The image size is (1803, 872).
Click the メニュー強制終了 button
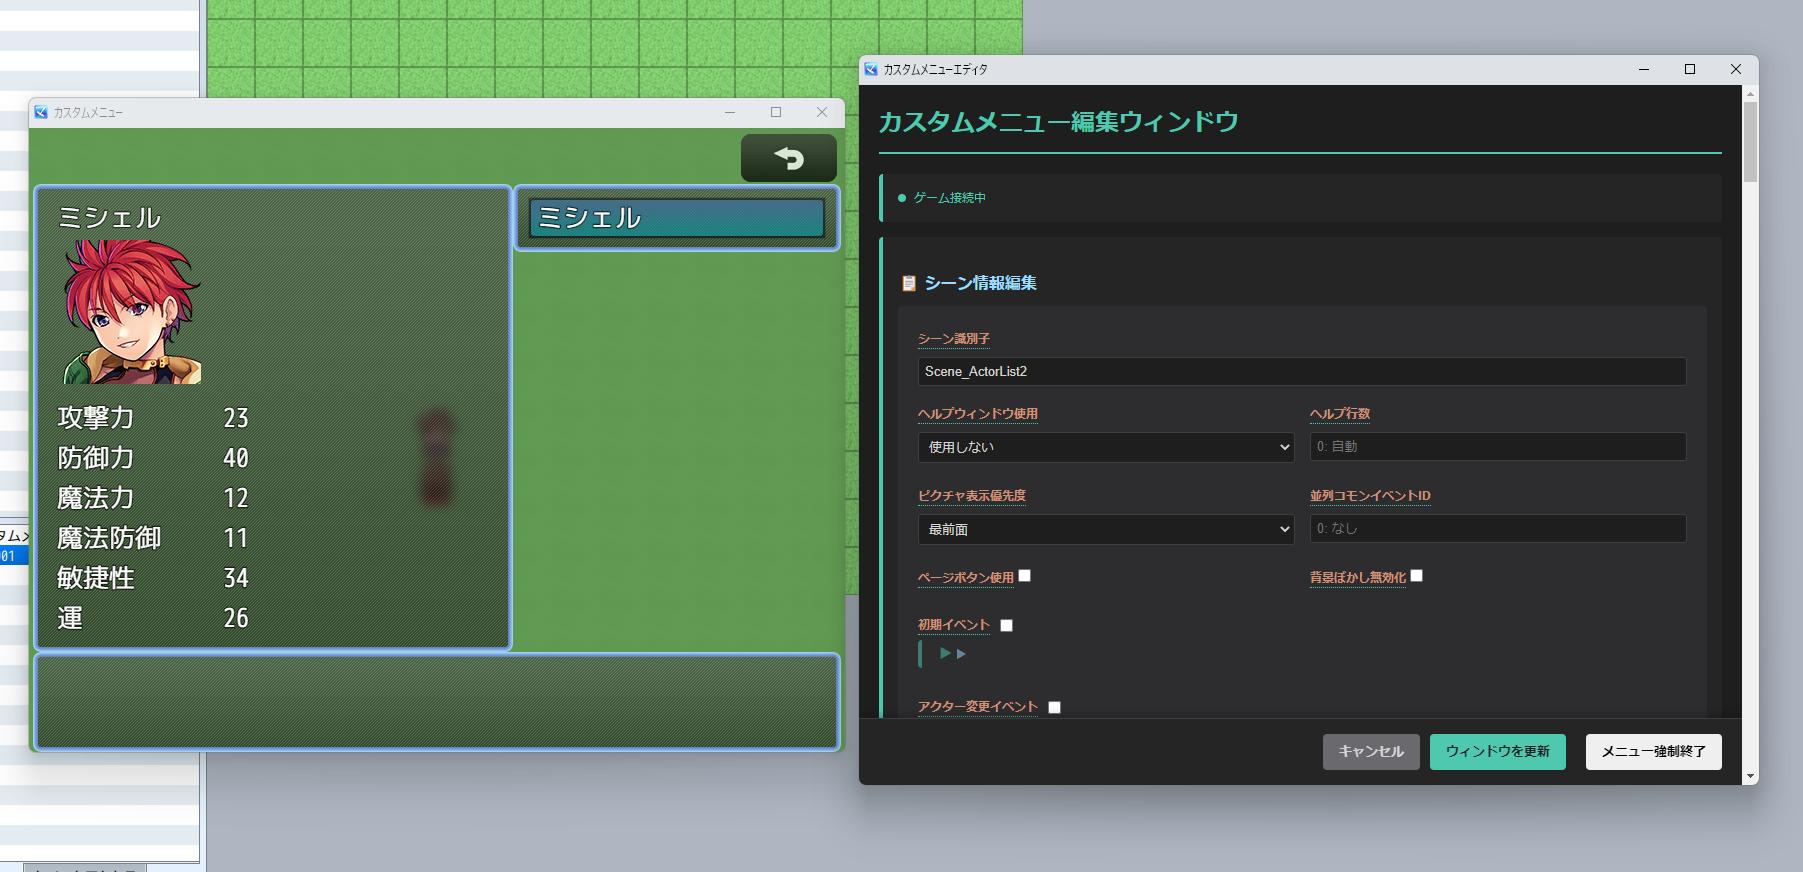[x=1653, y=752]
